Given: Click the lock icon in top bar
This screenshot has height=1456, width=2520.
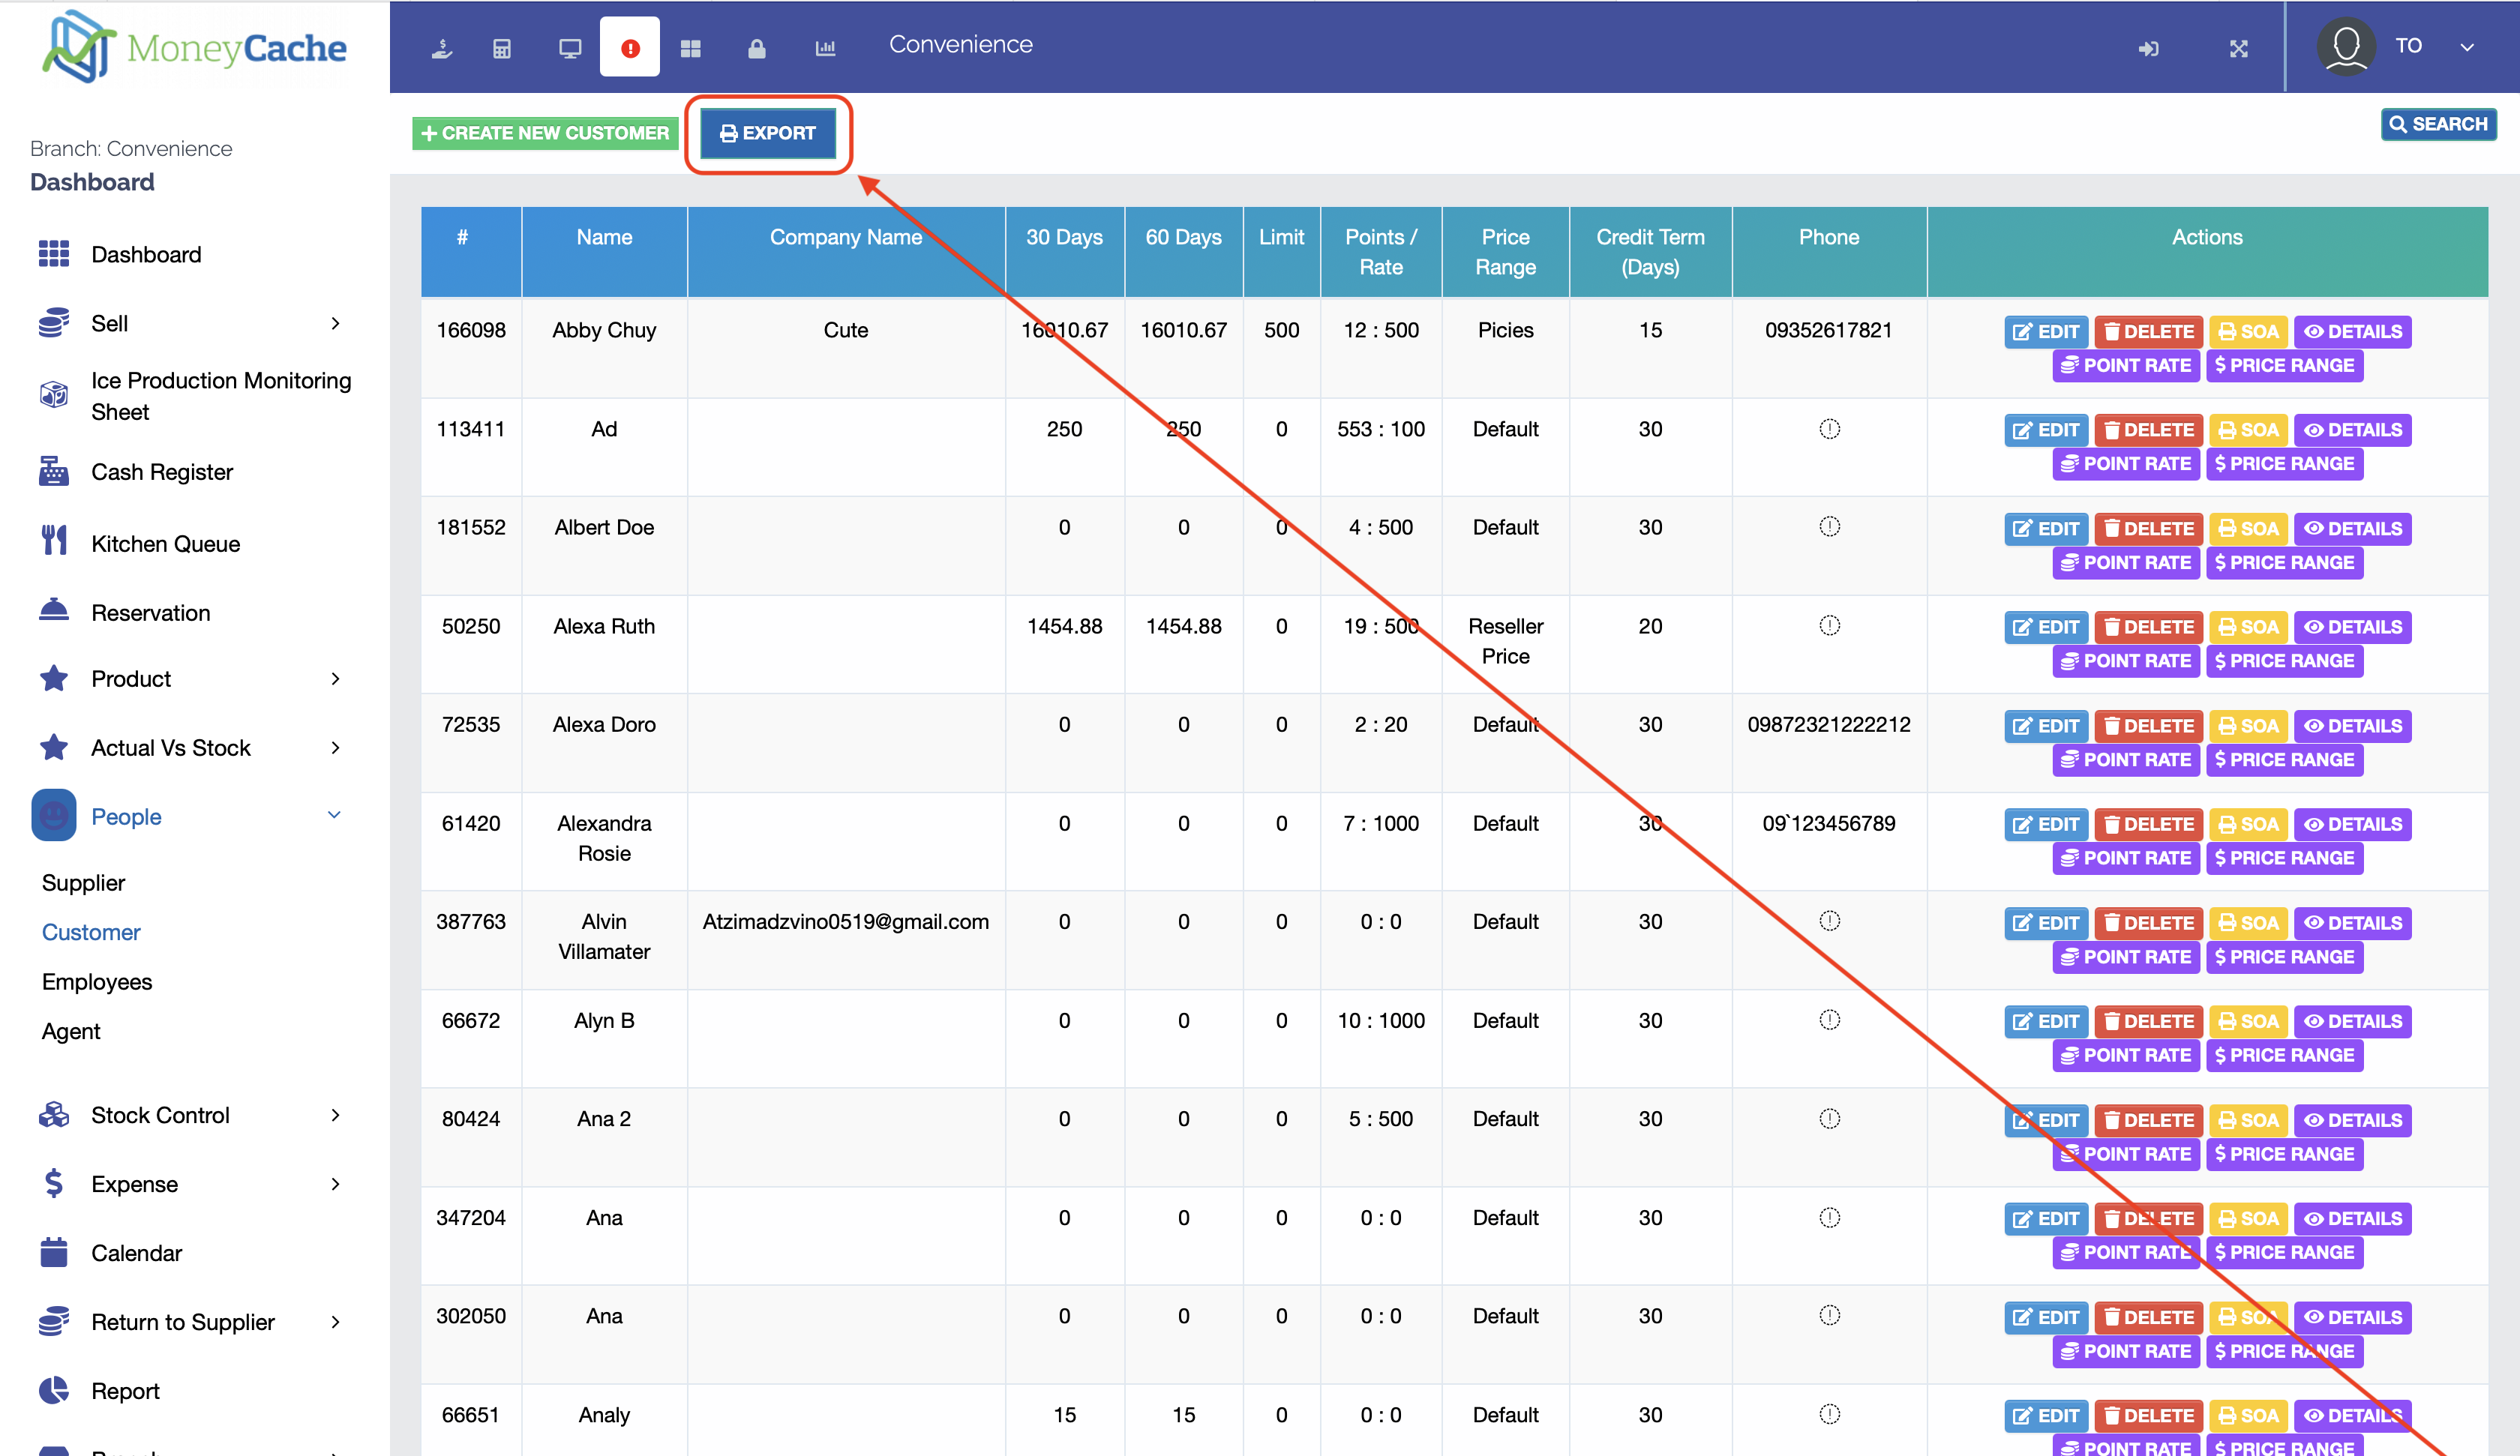Looking at the screenshot, I should pos(757,48).
